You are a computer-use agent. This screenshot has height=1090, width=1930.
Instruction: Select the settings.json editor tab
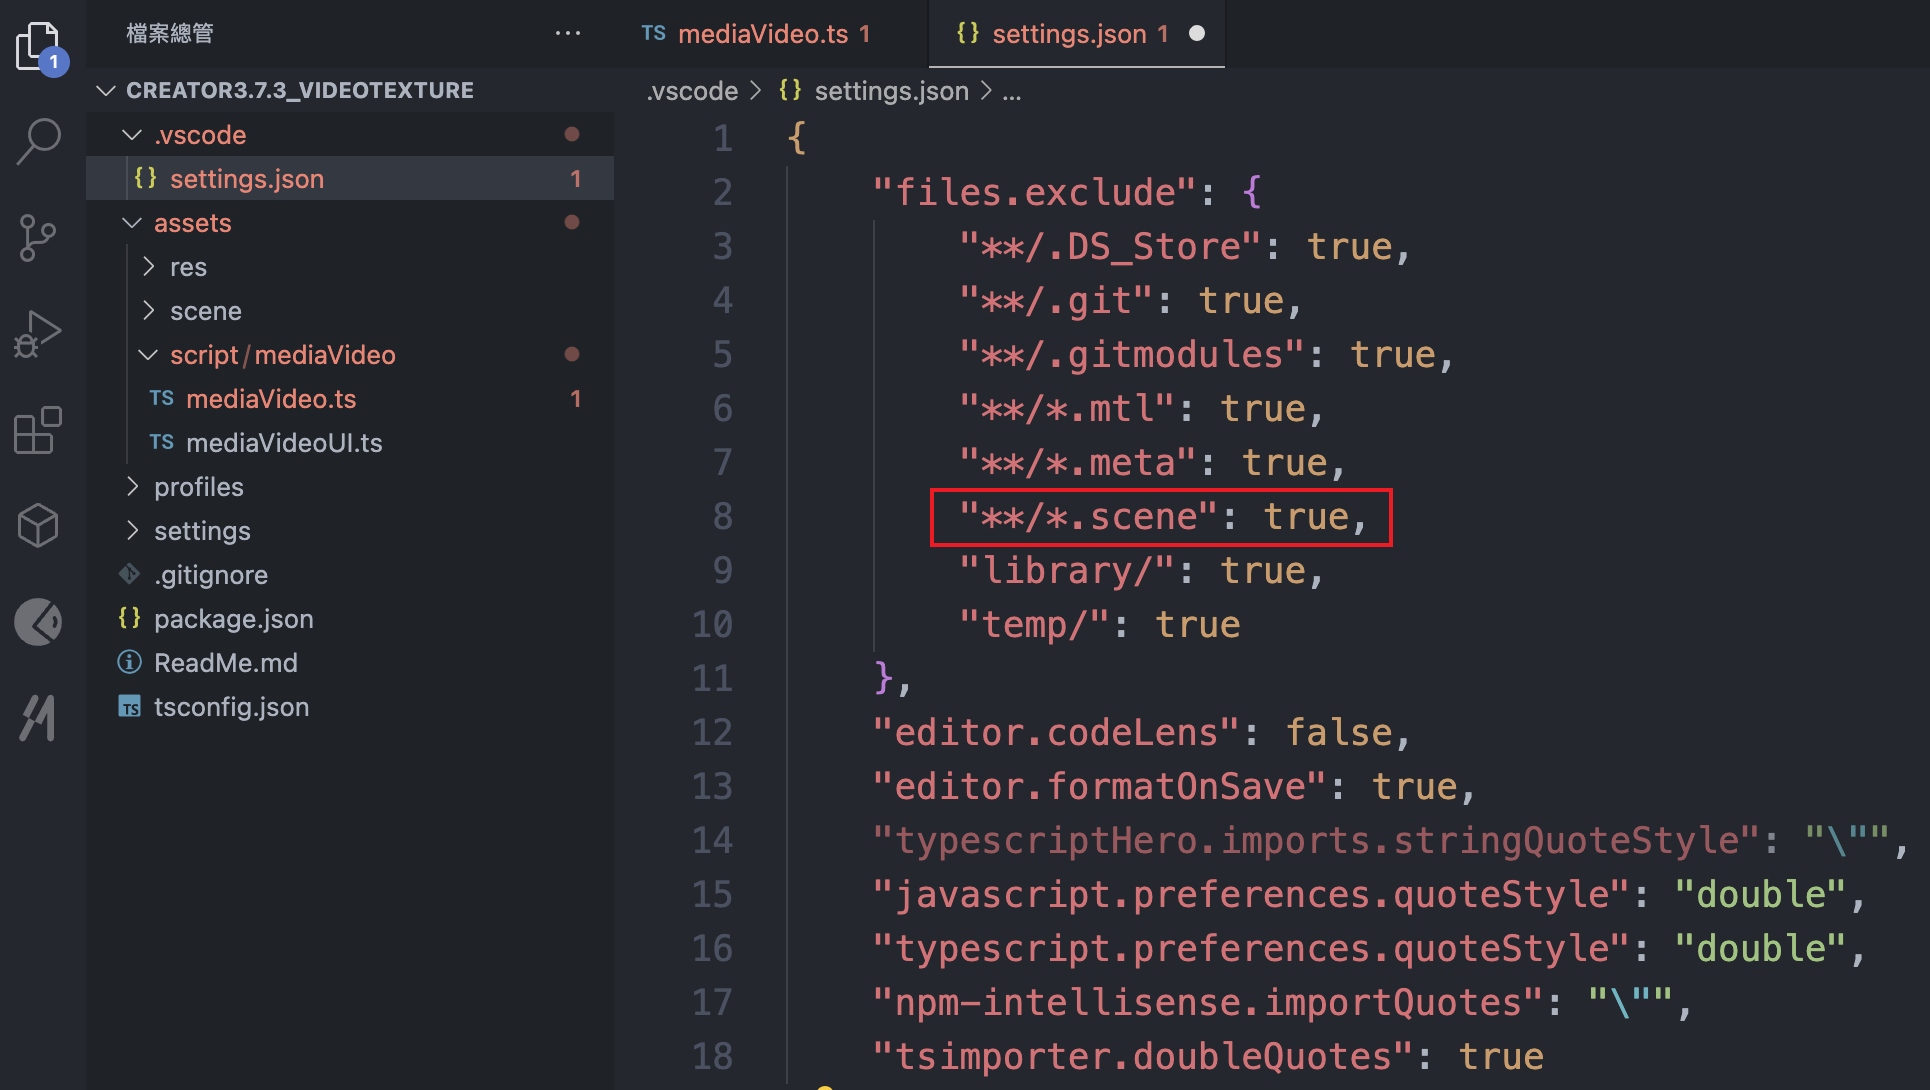(x=1068, y=34)
